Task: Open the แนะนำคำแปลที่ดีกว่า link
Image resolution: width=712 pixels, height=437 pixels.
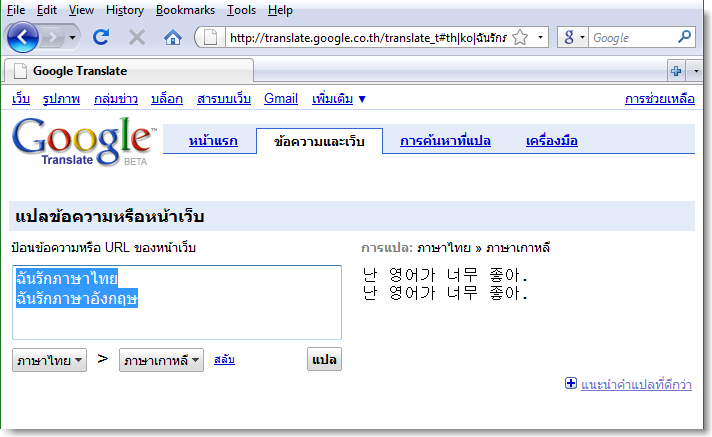Action: [x=636, y=384]
